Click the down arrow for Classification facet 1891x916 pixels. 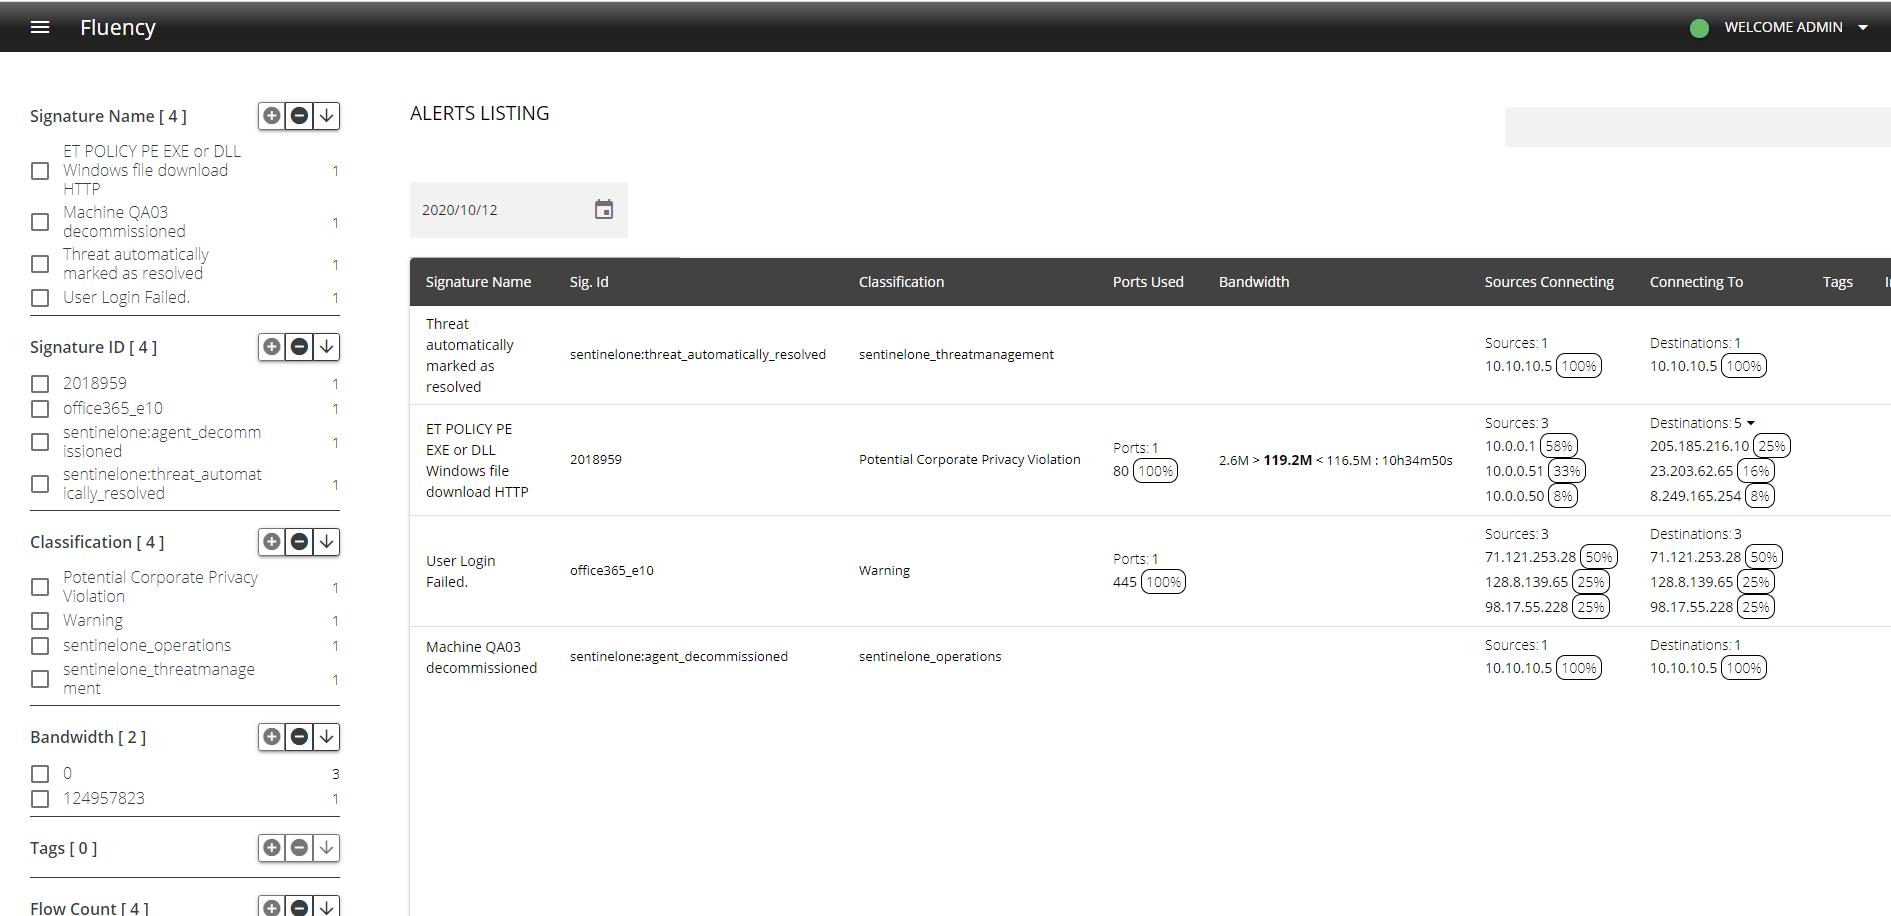[326, 542]
